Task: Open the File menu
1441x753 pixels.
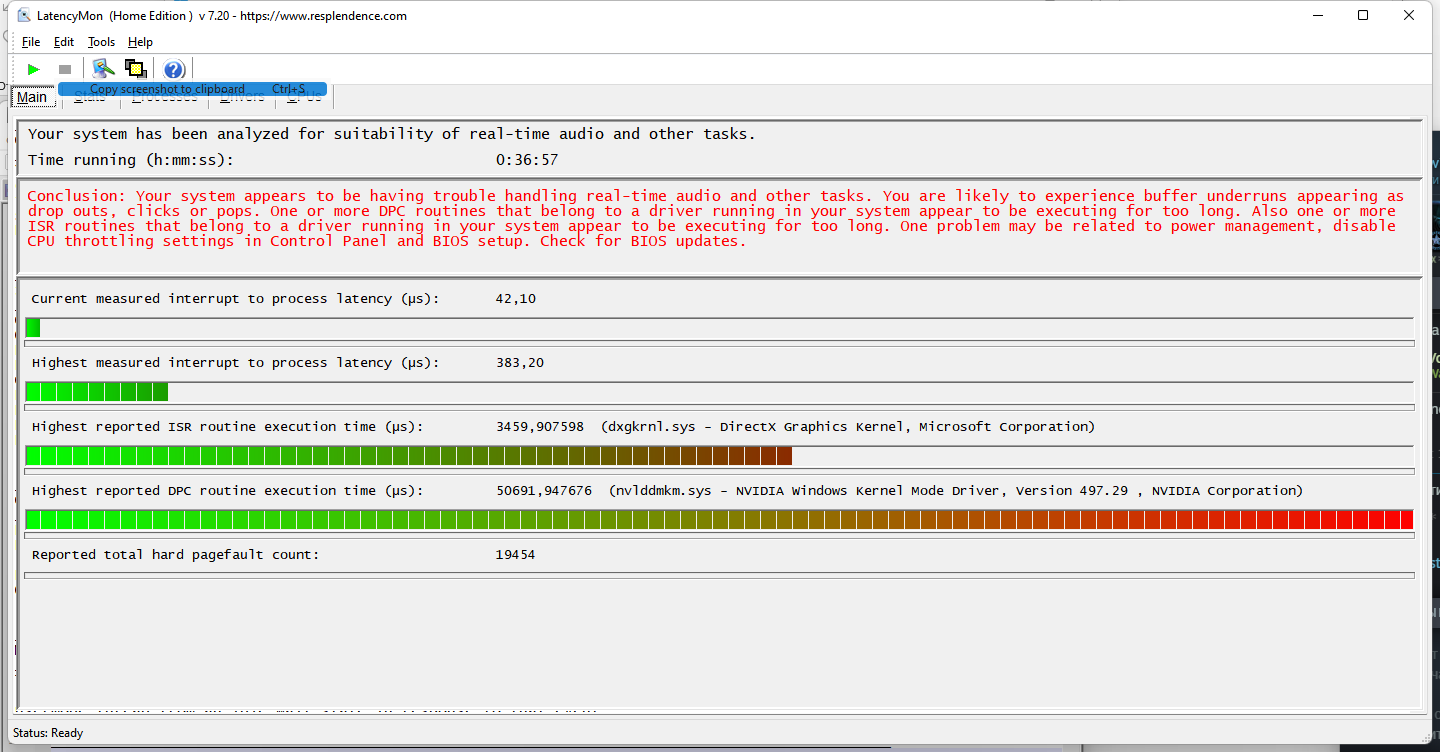Action: click(x=31, y=42)
